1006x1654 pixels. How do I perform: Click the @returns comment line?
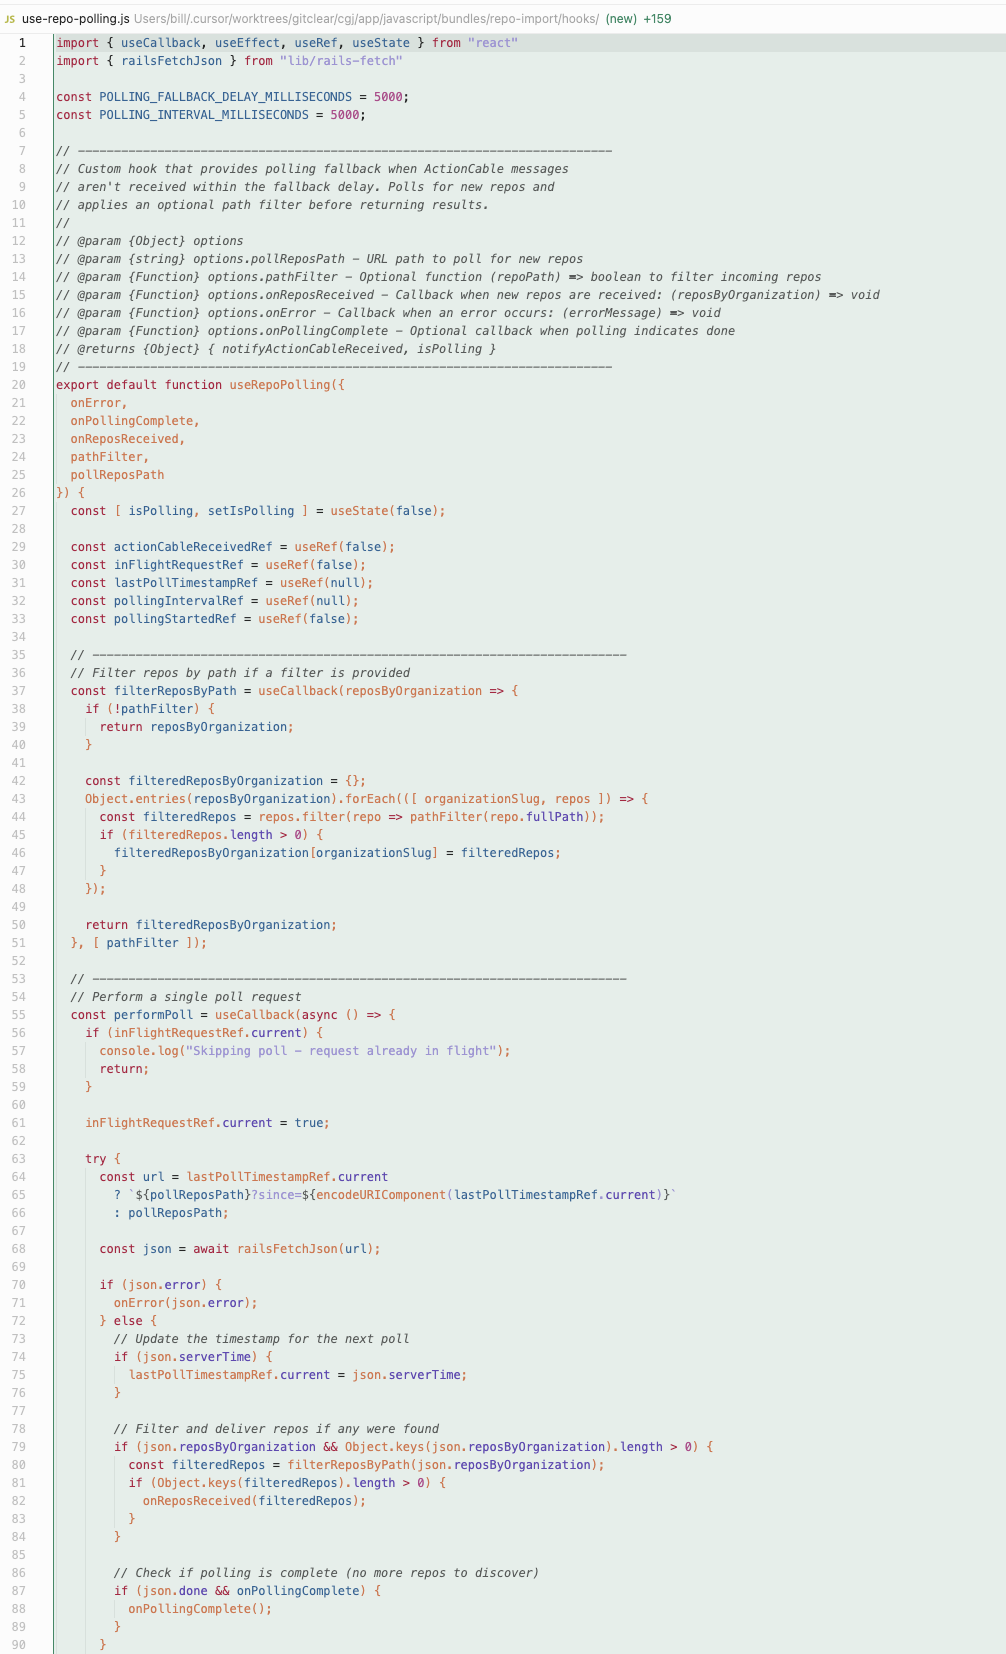(x=276, y=349)
